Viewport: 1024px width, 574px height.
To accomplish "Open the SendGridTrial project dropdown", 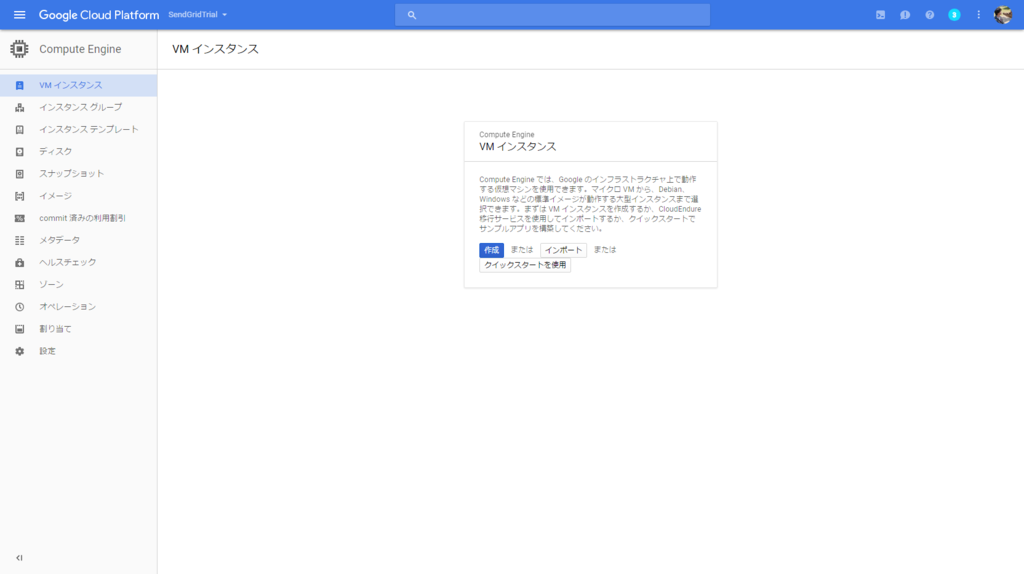I will [197, 14].
